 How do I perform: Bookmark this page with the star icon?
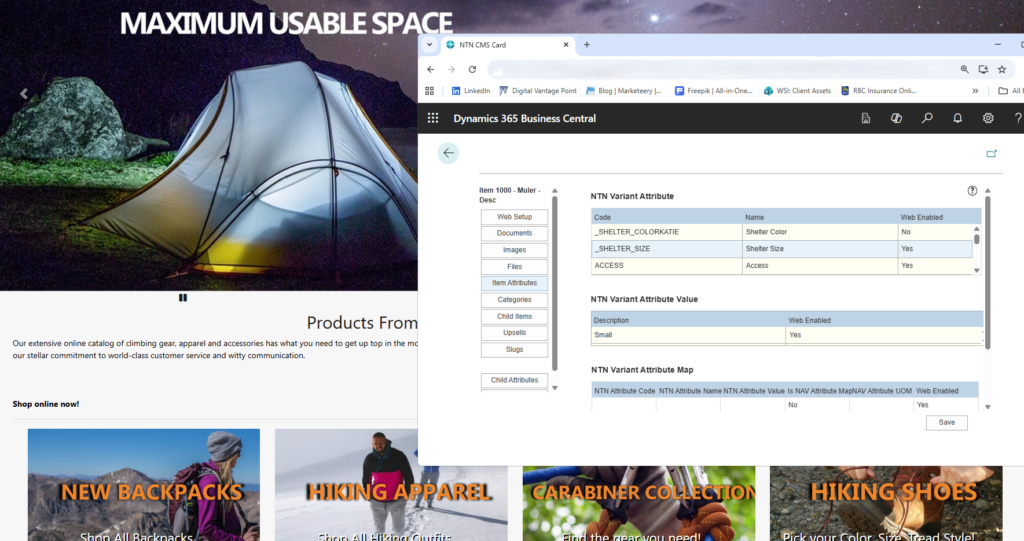pos(1001,70)
